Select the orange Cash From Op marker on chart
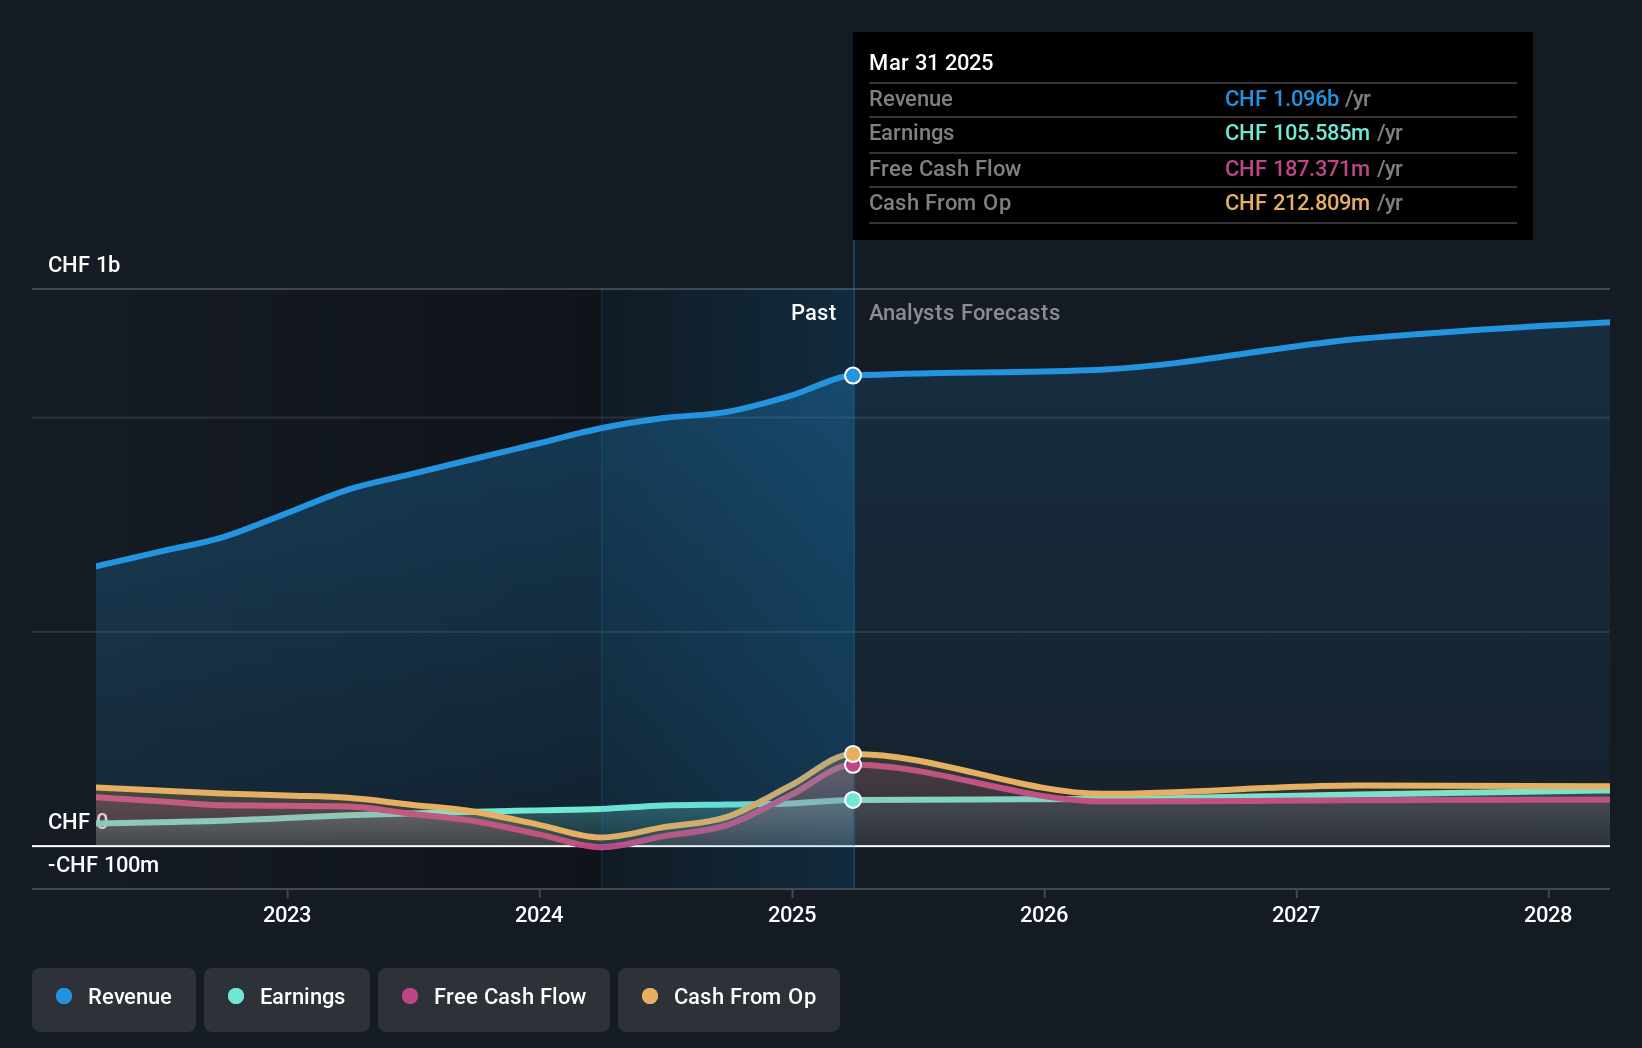Viewport: 1642px width, 1048px height. pos(852,752)
